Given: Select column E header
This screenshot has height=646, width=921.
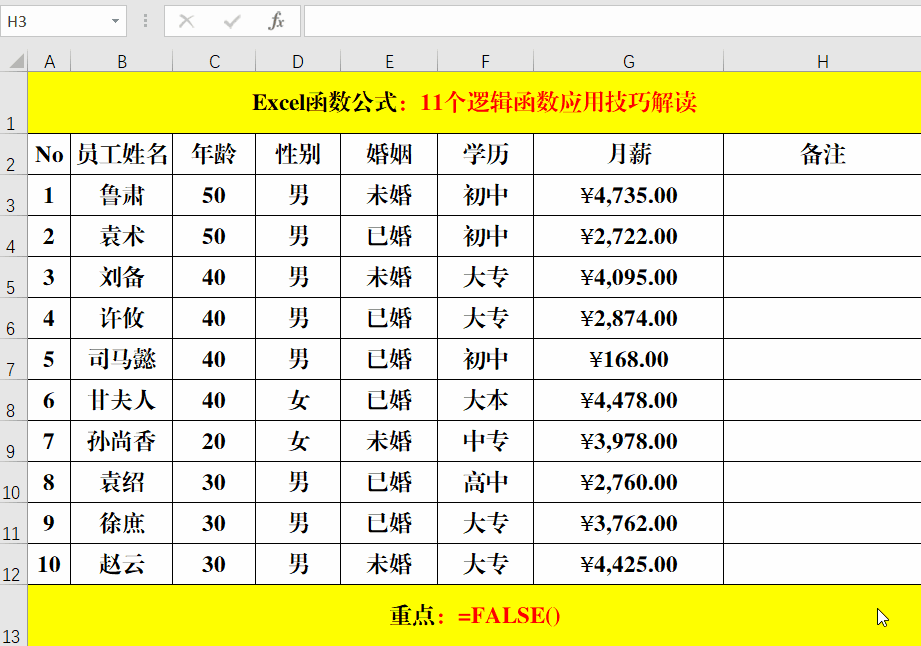Looking at the screenshot, I should [x=389, y=62].
